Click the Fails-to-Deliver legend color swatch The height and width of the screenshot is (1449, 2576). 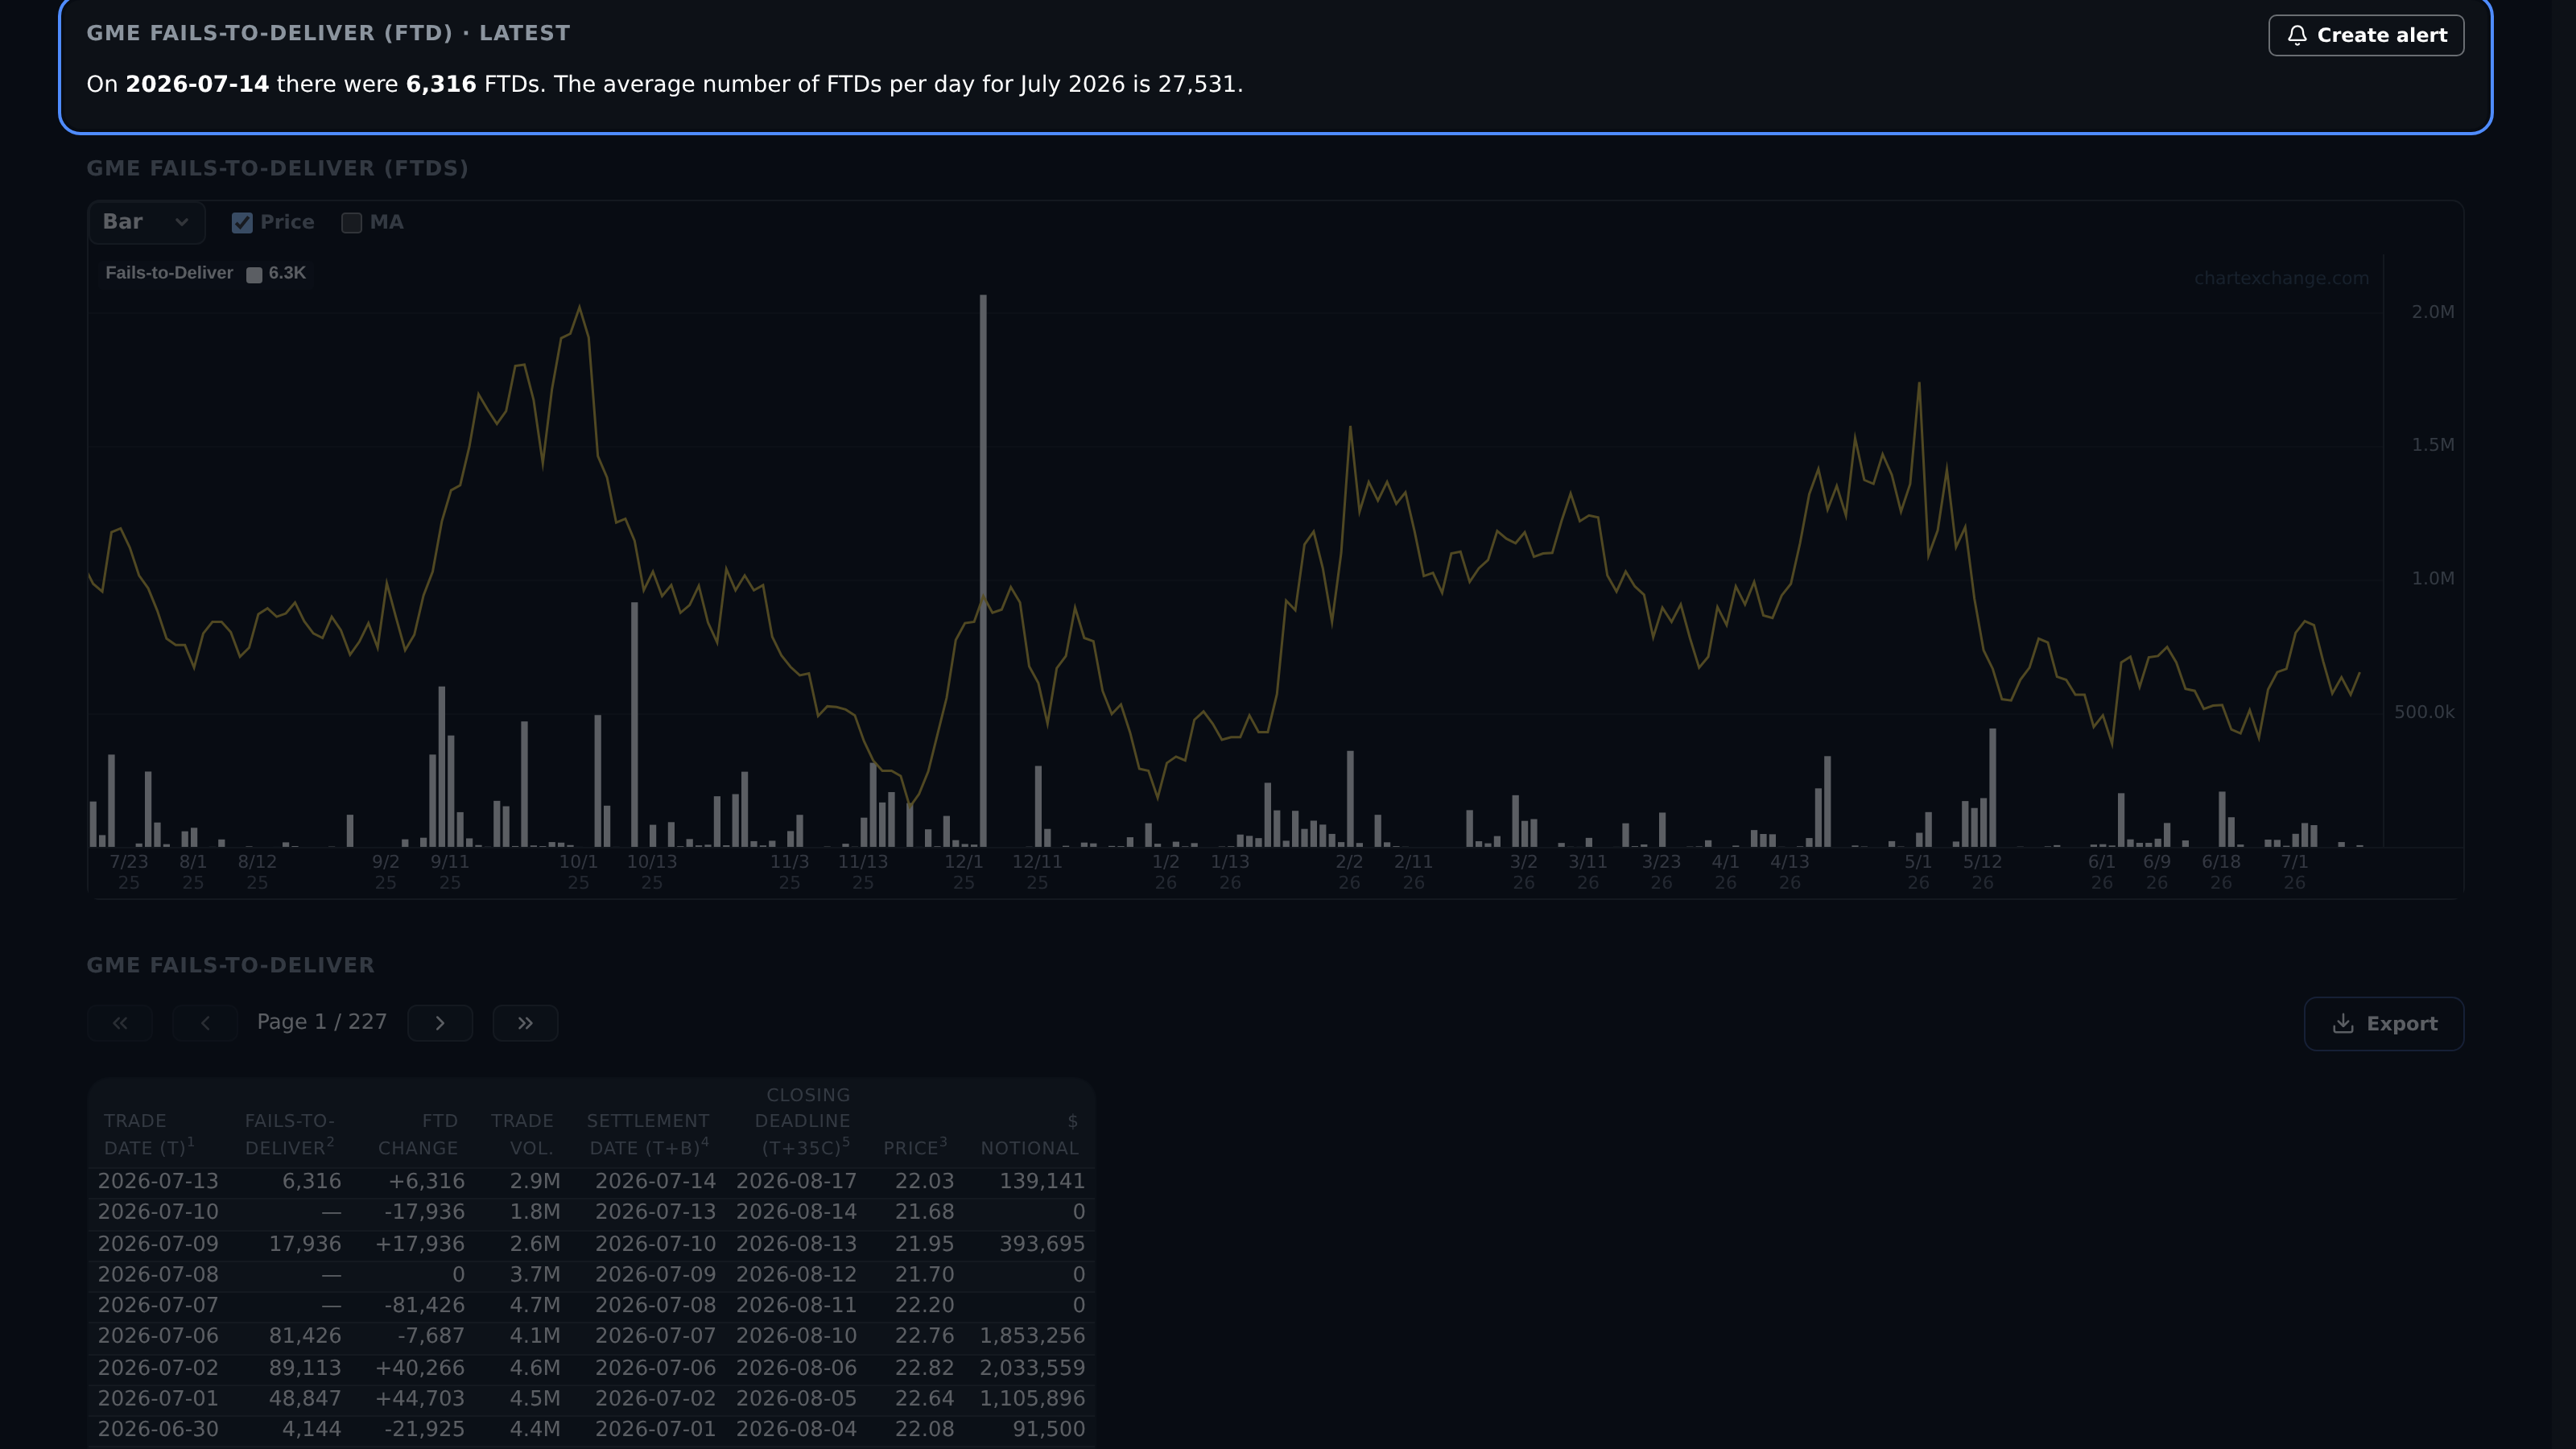click(x=254, y=274)
